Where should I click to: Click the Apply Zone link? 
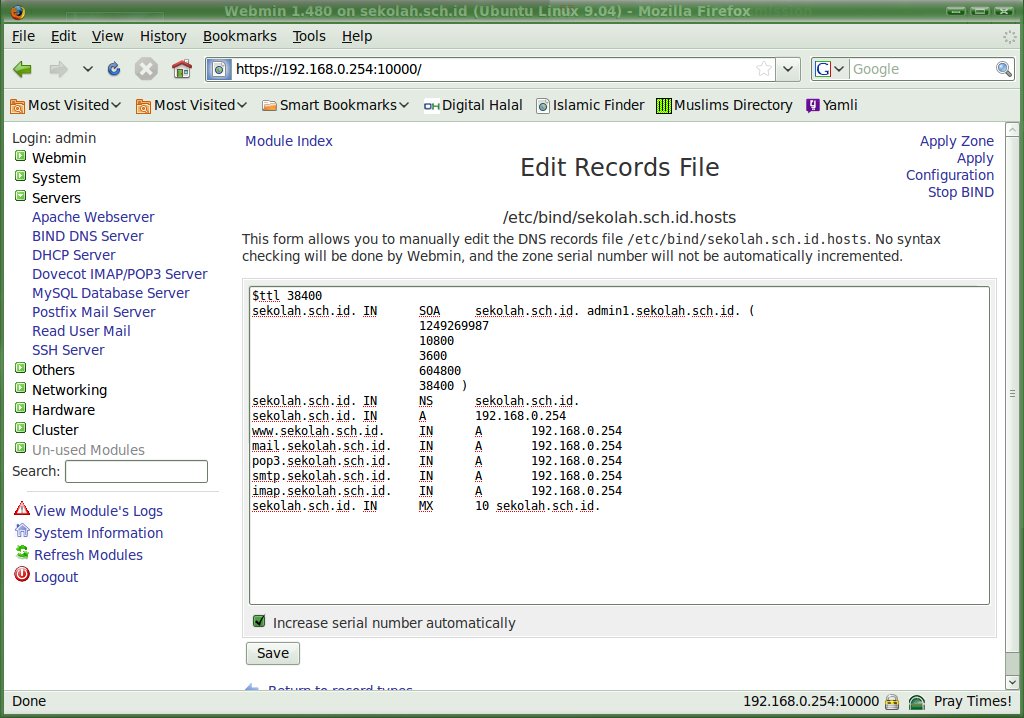click(x=956, y=141)
